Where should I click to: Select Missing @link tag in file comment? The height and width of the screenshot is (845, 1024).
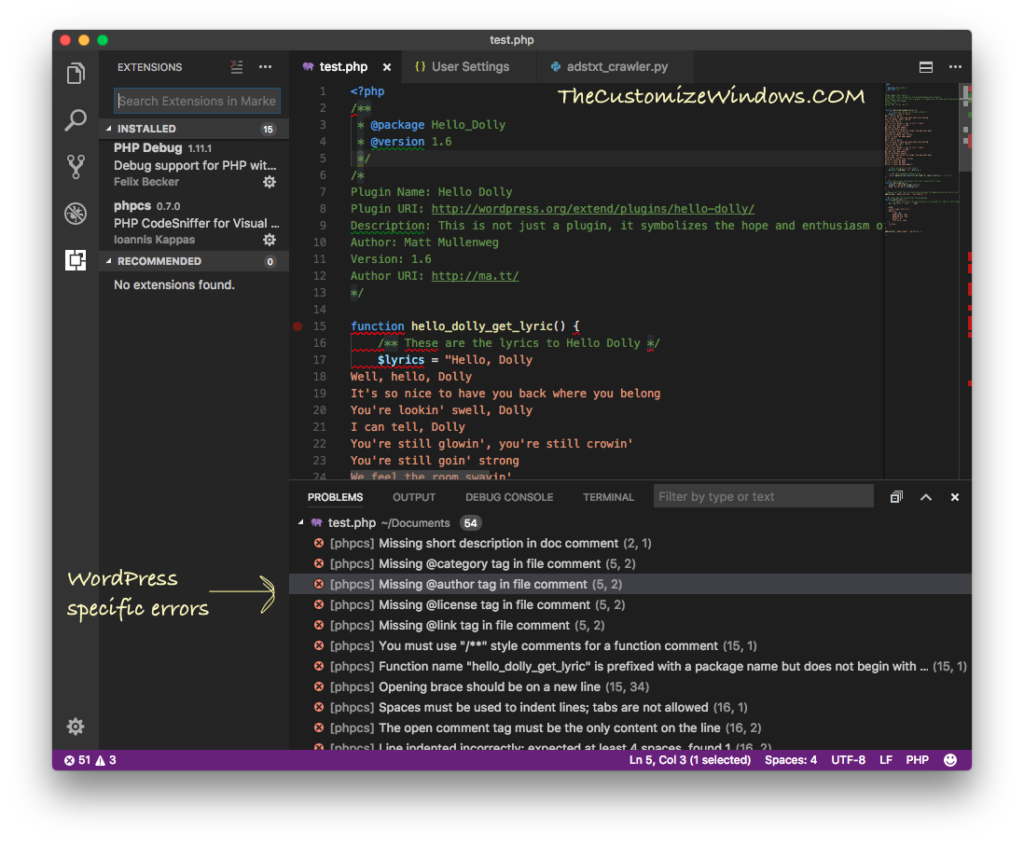tap(630, 625)
